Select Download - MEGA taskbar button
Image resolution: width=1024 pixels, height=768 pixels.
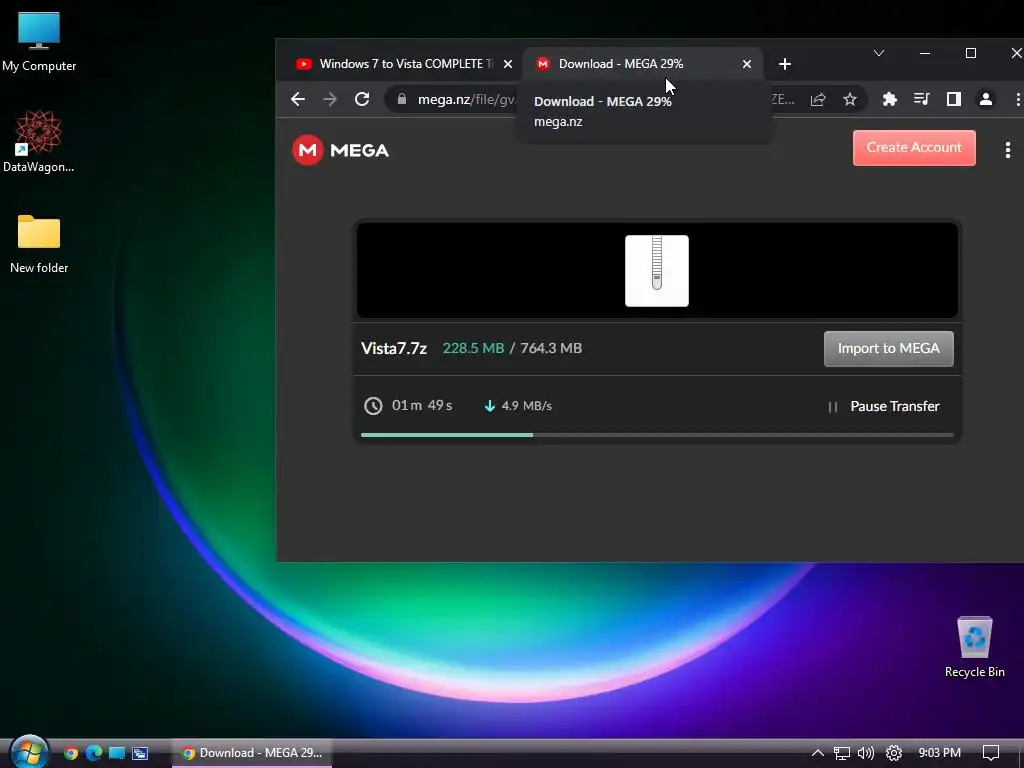[252, 753]
